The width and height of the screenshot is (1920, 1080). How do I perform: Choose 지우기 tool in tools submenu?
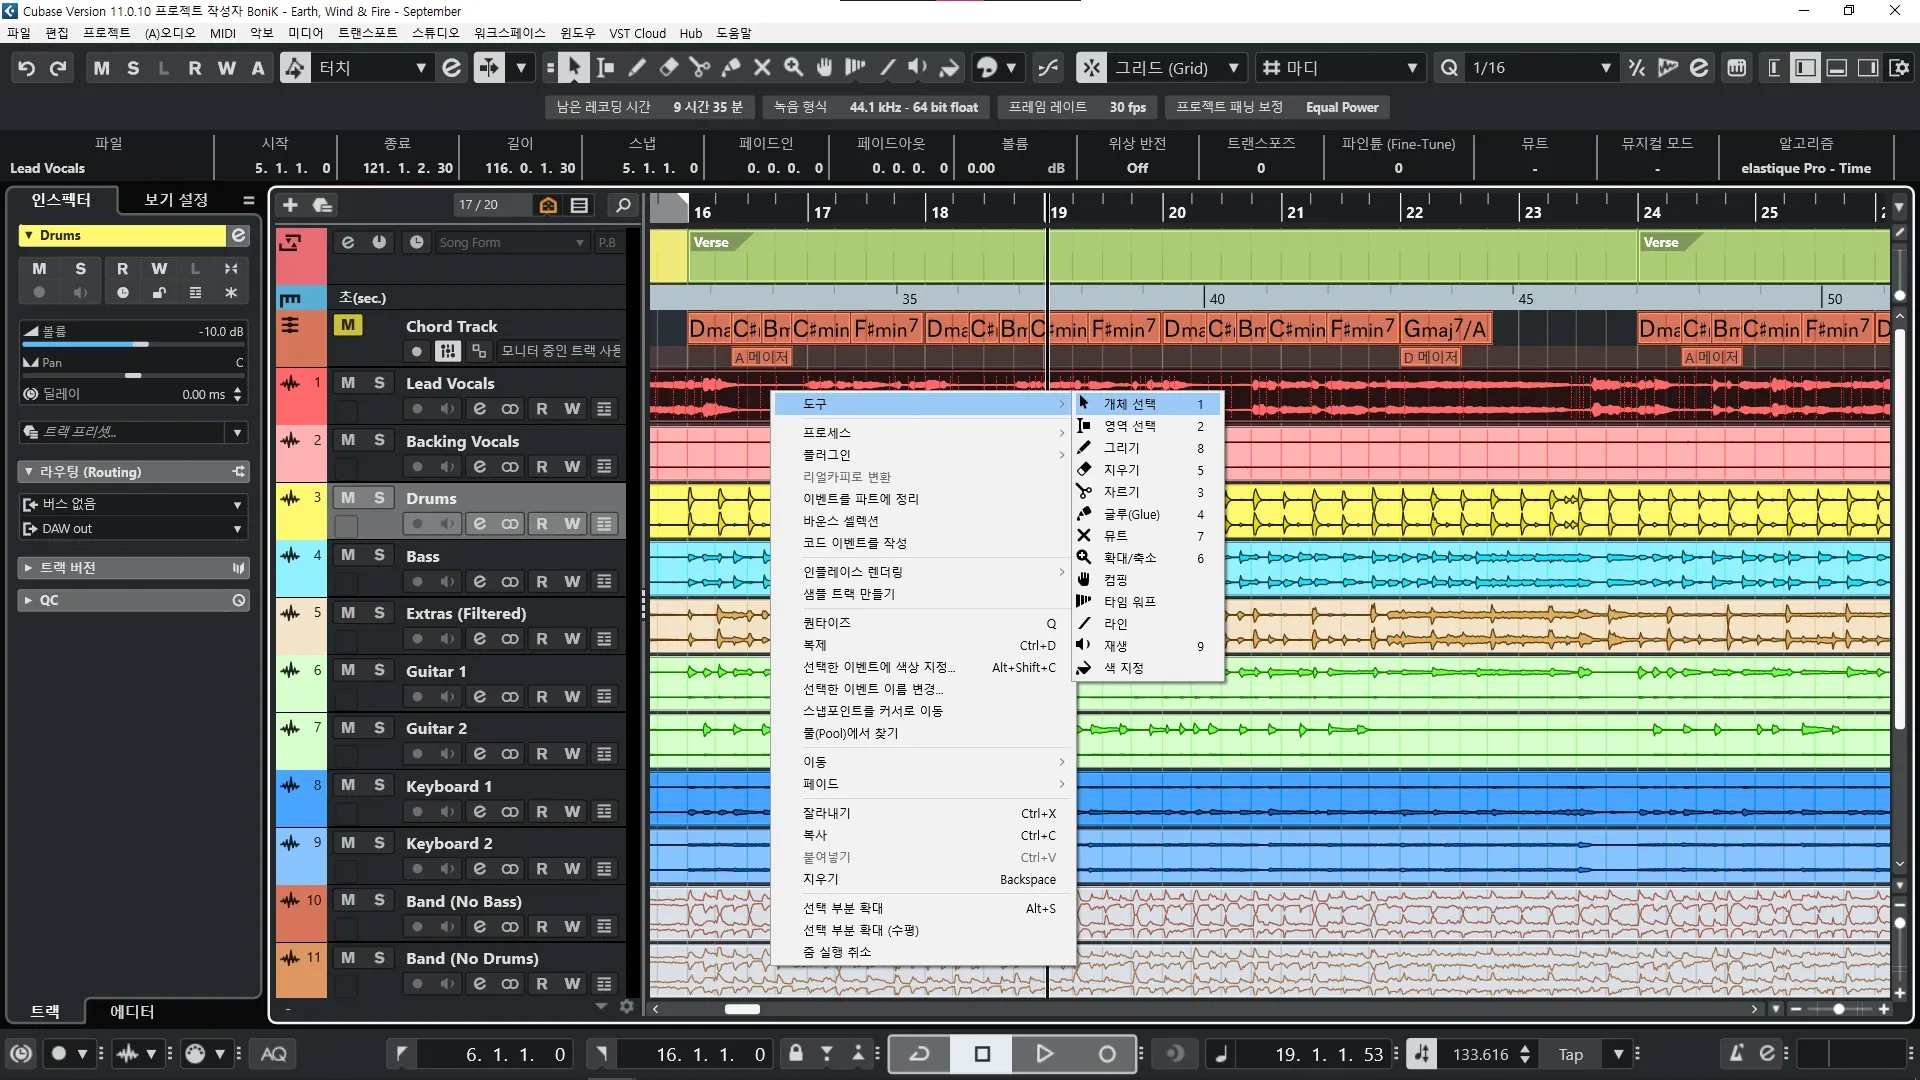(1148, 470)
